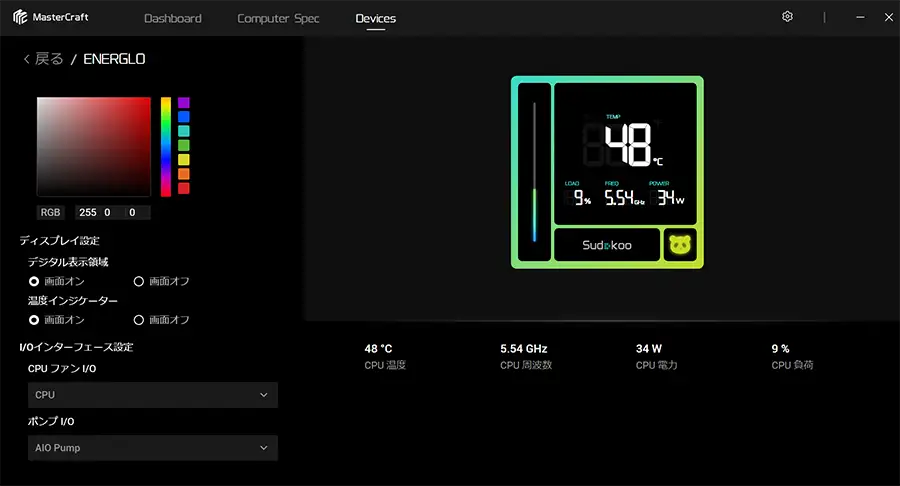Click the temperature bar in device preview
900x486 pixels.
point(534,172)
